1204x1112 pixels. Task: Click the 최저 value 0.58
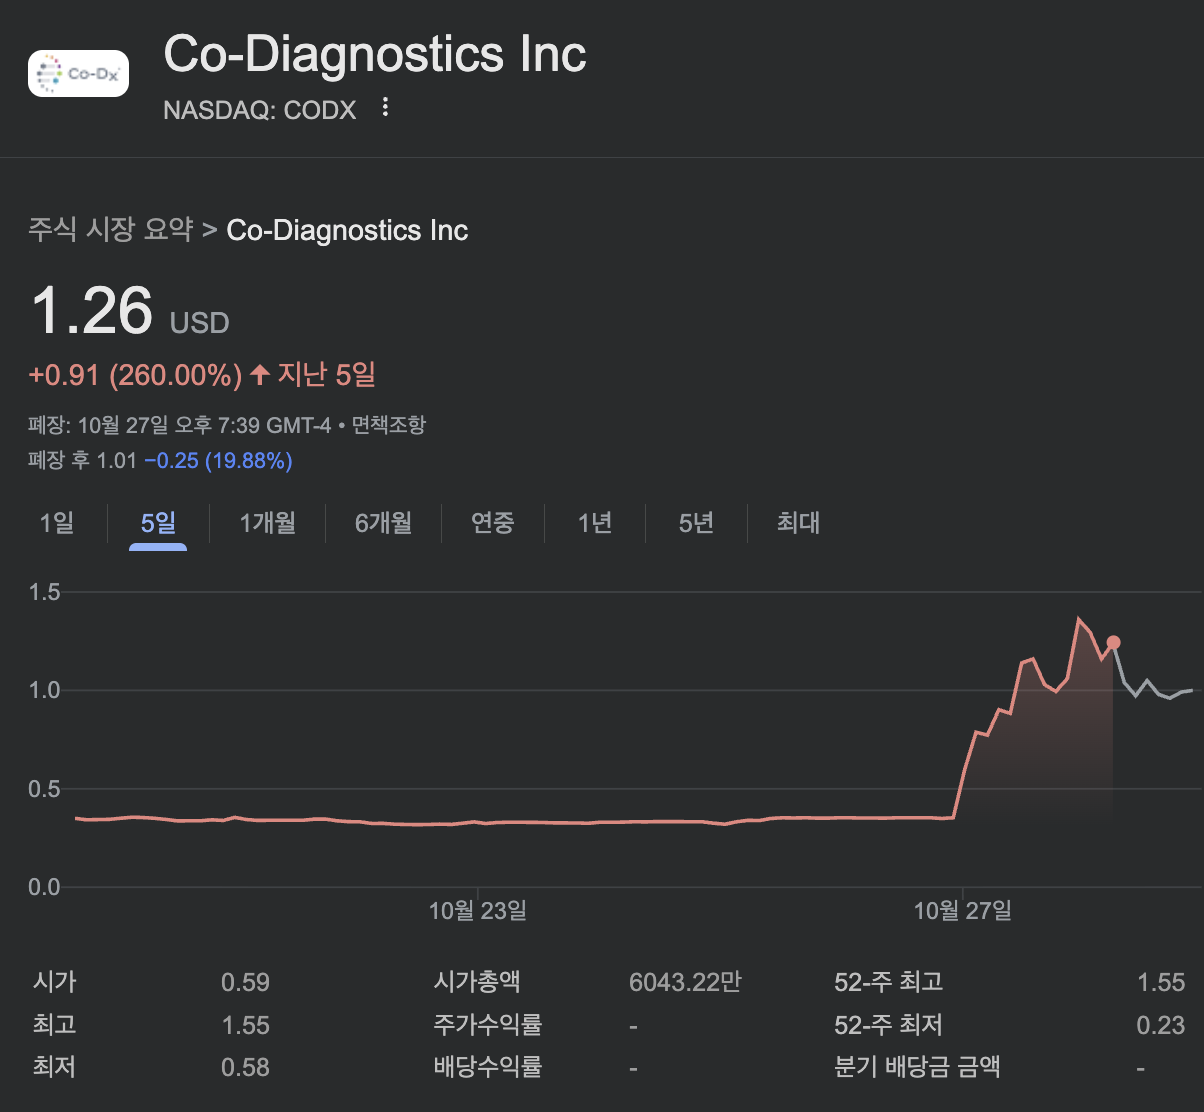point(245,1068)
